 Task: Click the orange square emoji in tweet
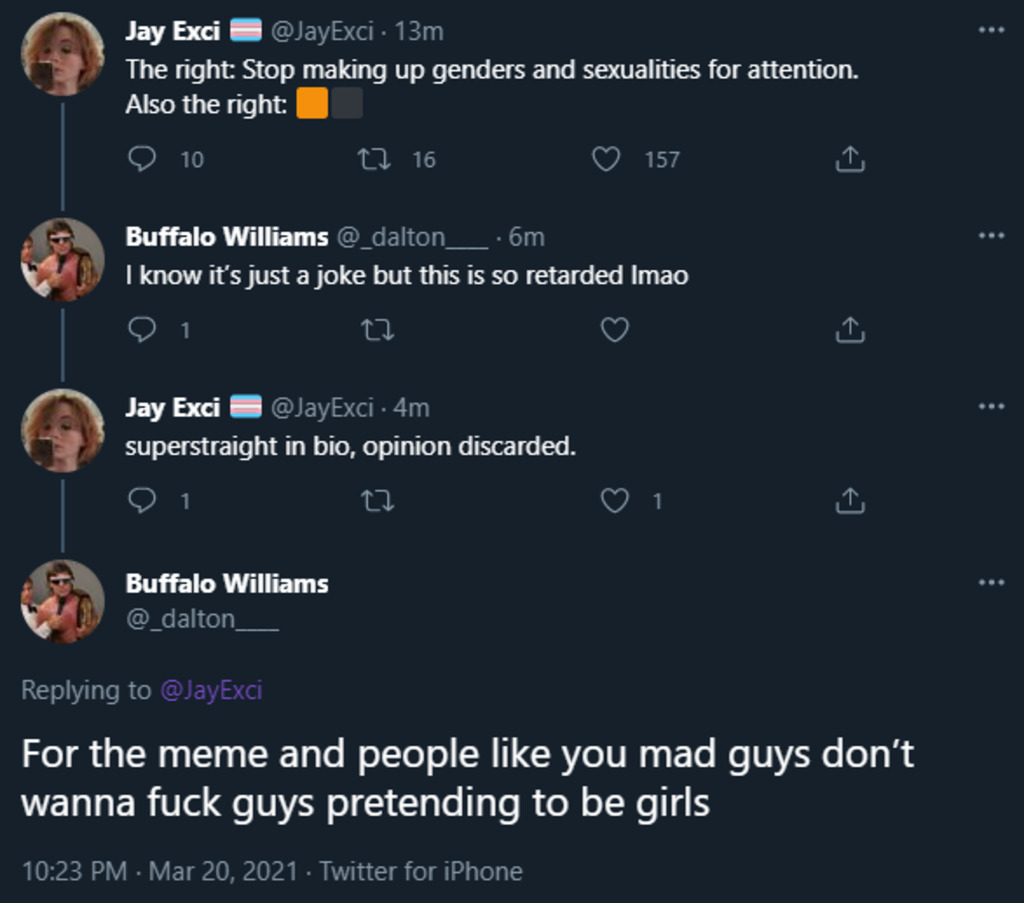click(x=312, y=104)
